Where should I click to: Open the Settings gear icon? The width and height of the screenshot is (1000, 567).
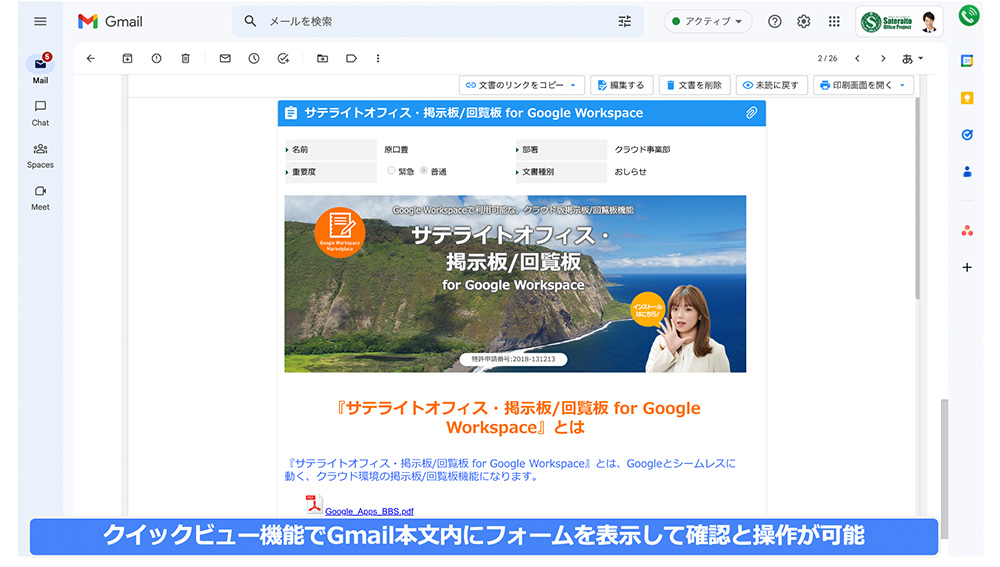[x=804, y=22]
